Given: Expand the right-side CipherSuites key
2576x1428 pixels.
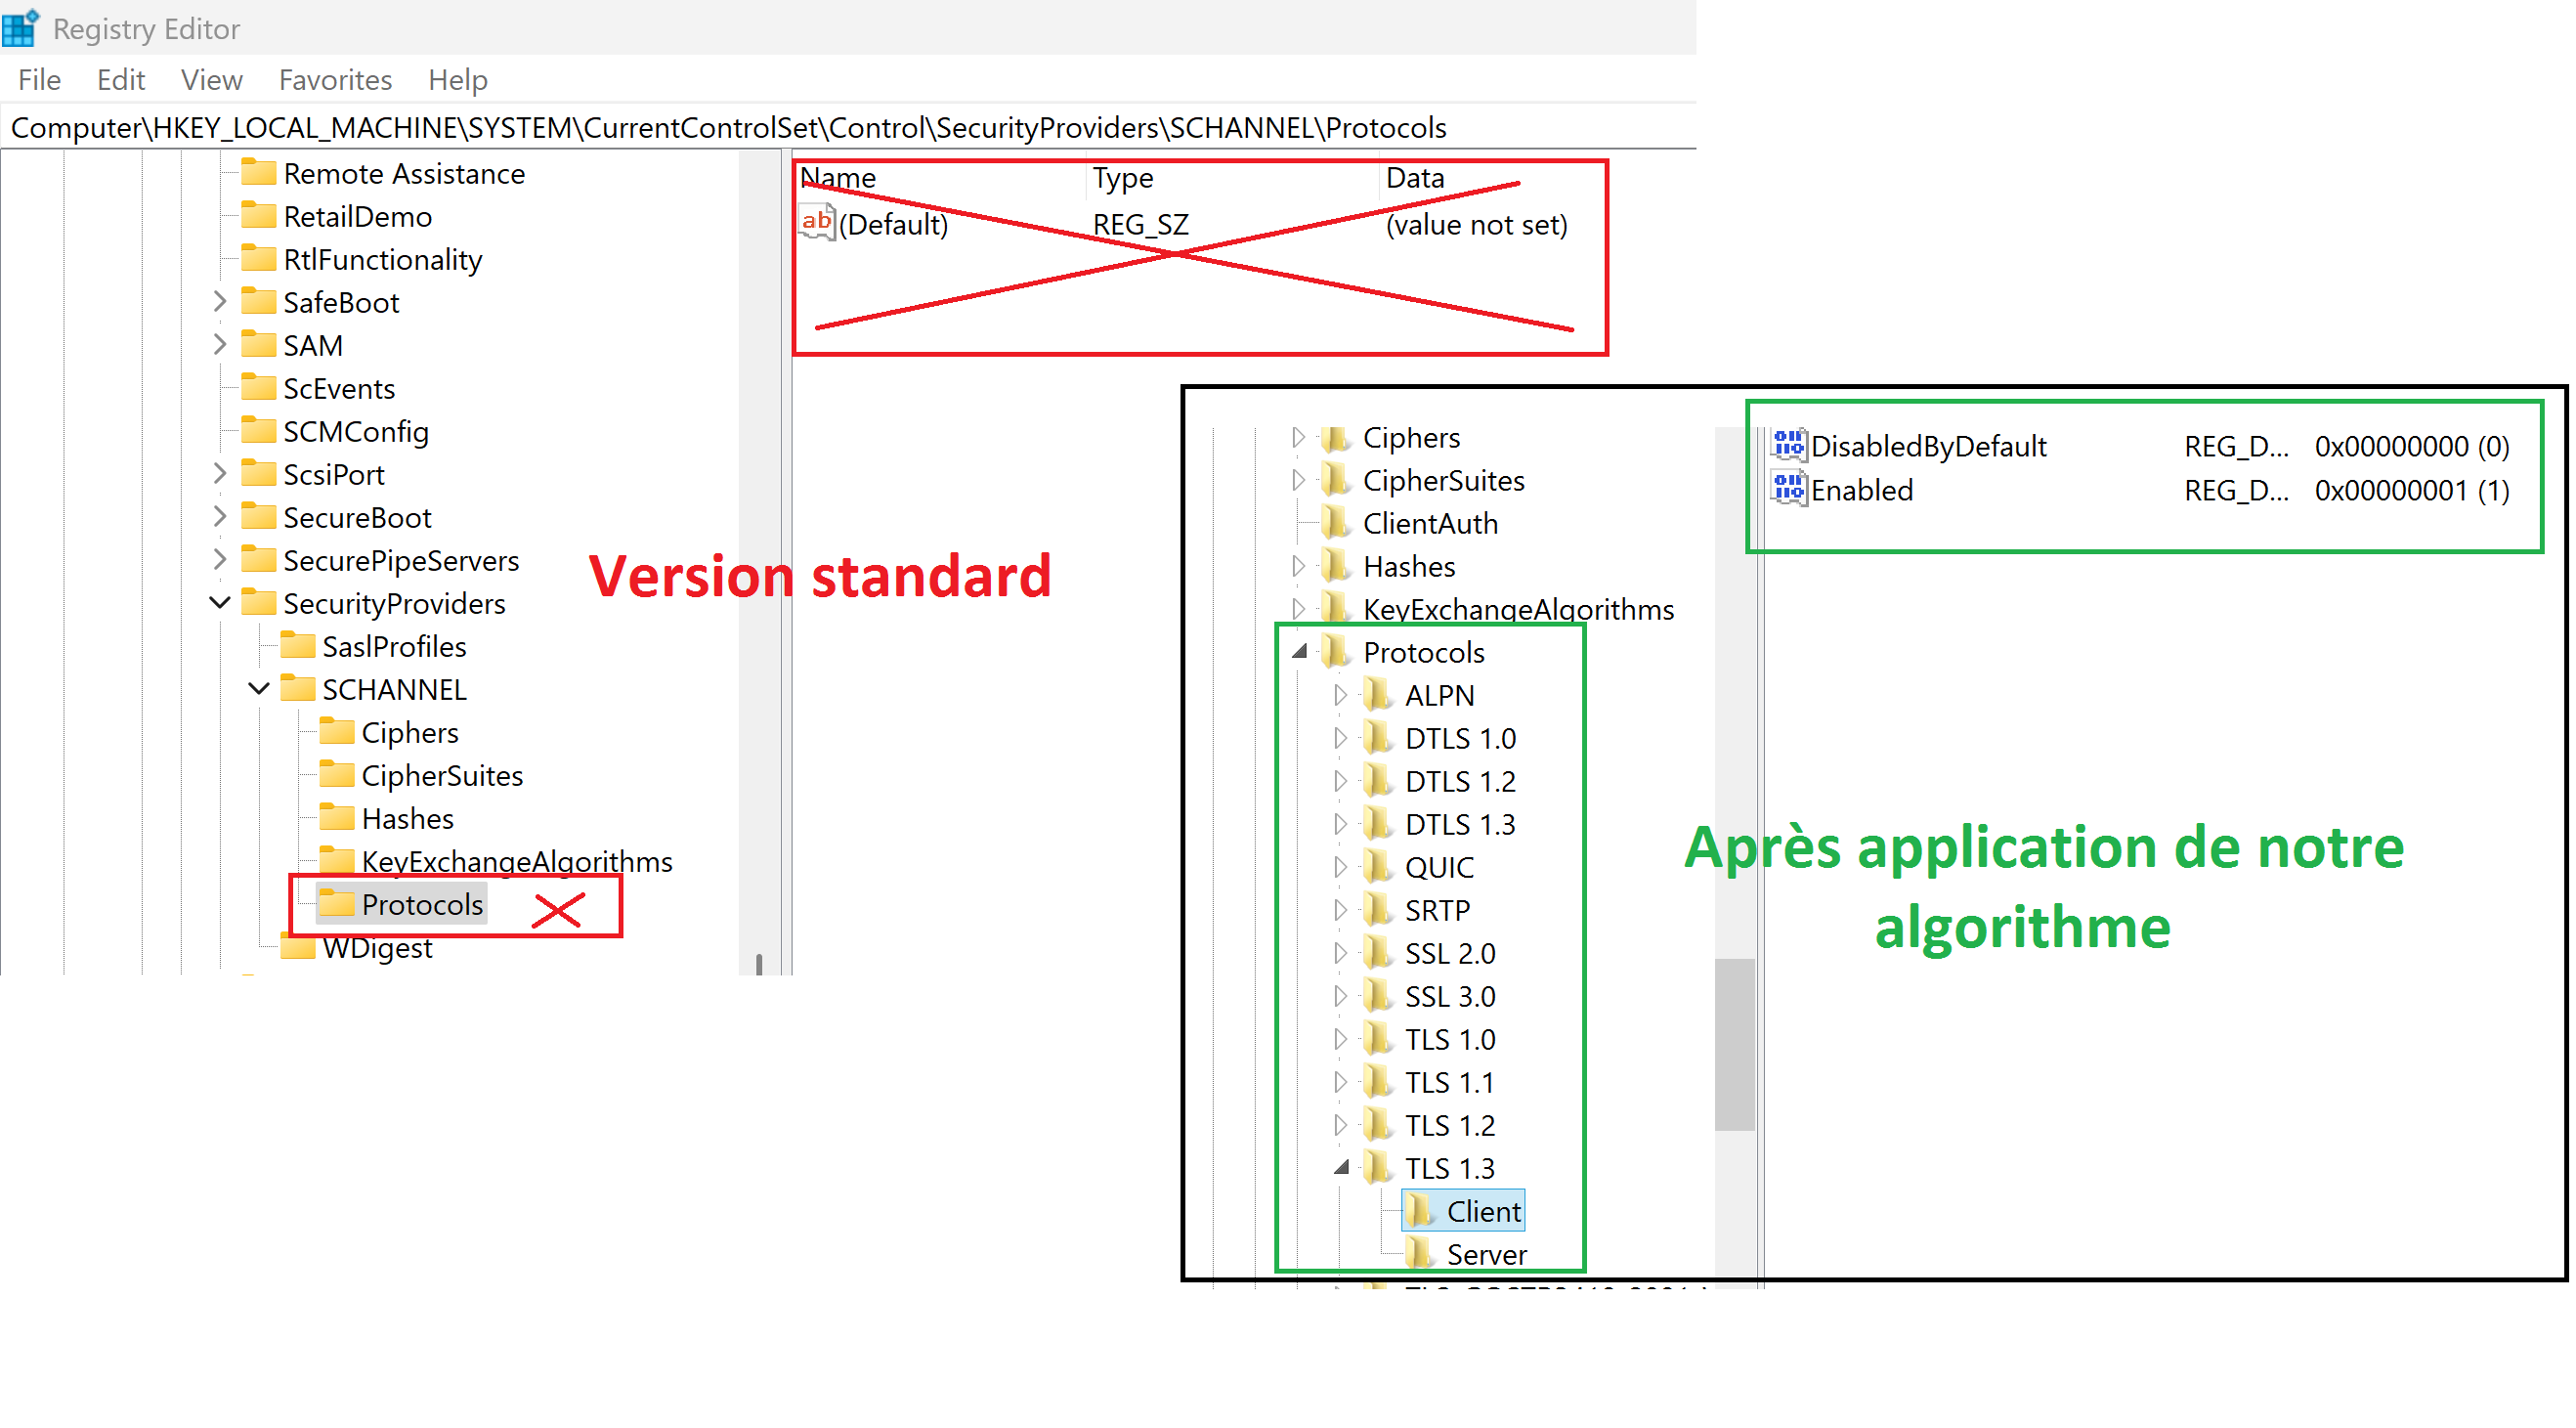Looking at the screenshot, I should tap(1298, 480).
